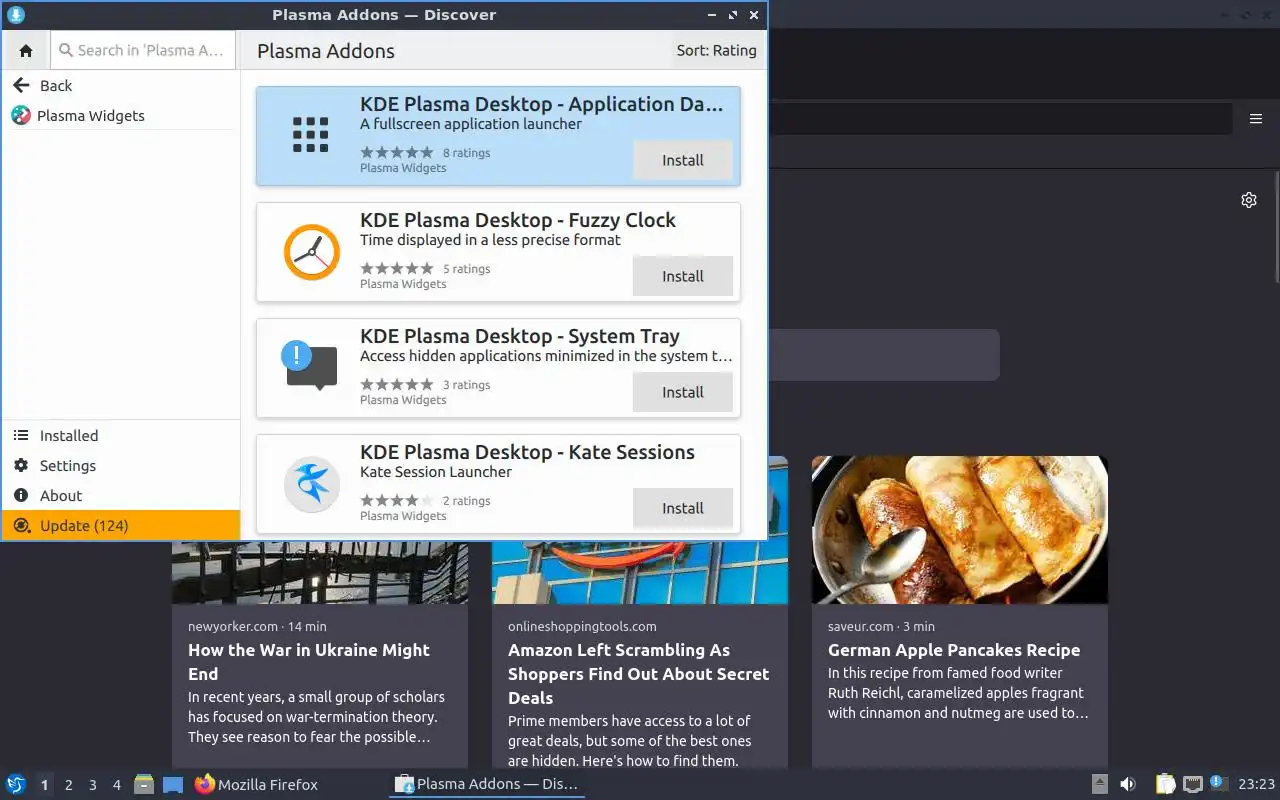This screenshot has height=800, width=1280.
Task: Click 'Time displayed in a less precise format'
Action: (490, 240)
